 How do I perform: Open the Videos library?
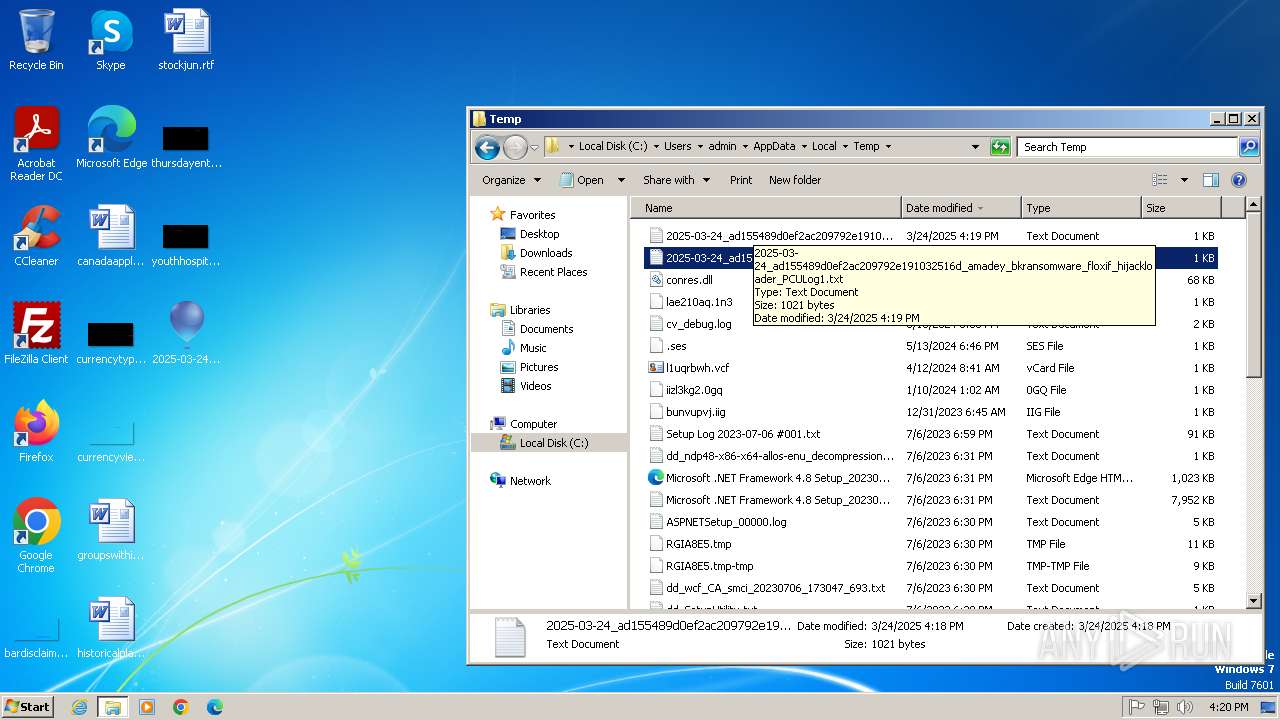point(526,386)
